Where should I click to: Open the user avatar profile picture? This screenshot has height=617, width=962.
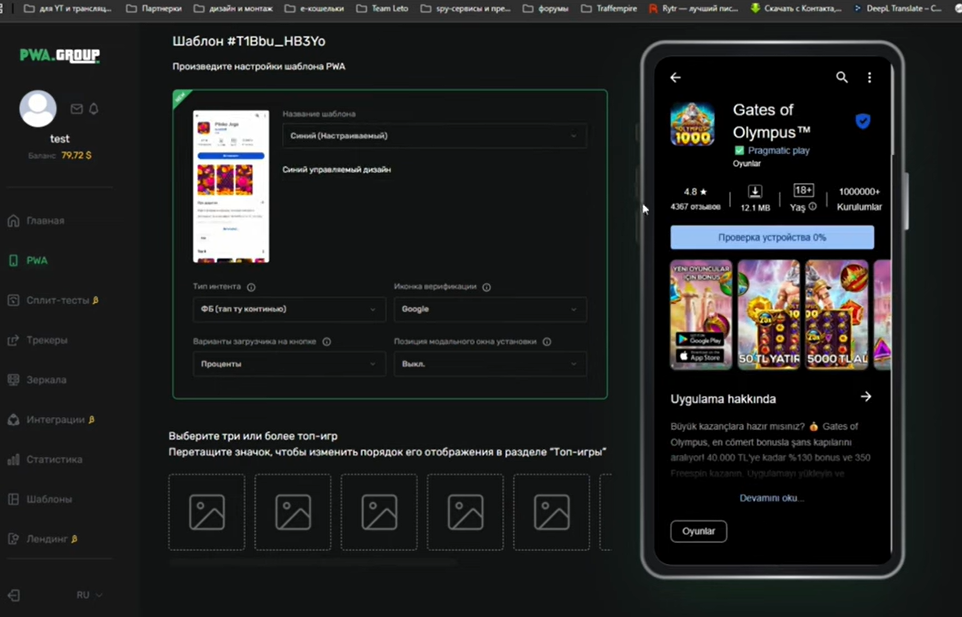tap(38, 109)
